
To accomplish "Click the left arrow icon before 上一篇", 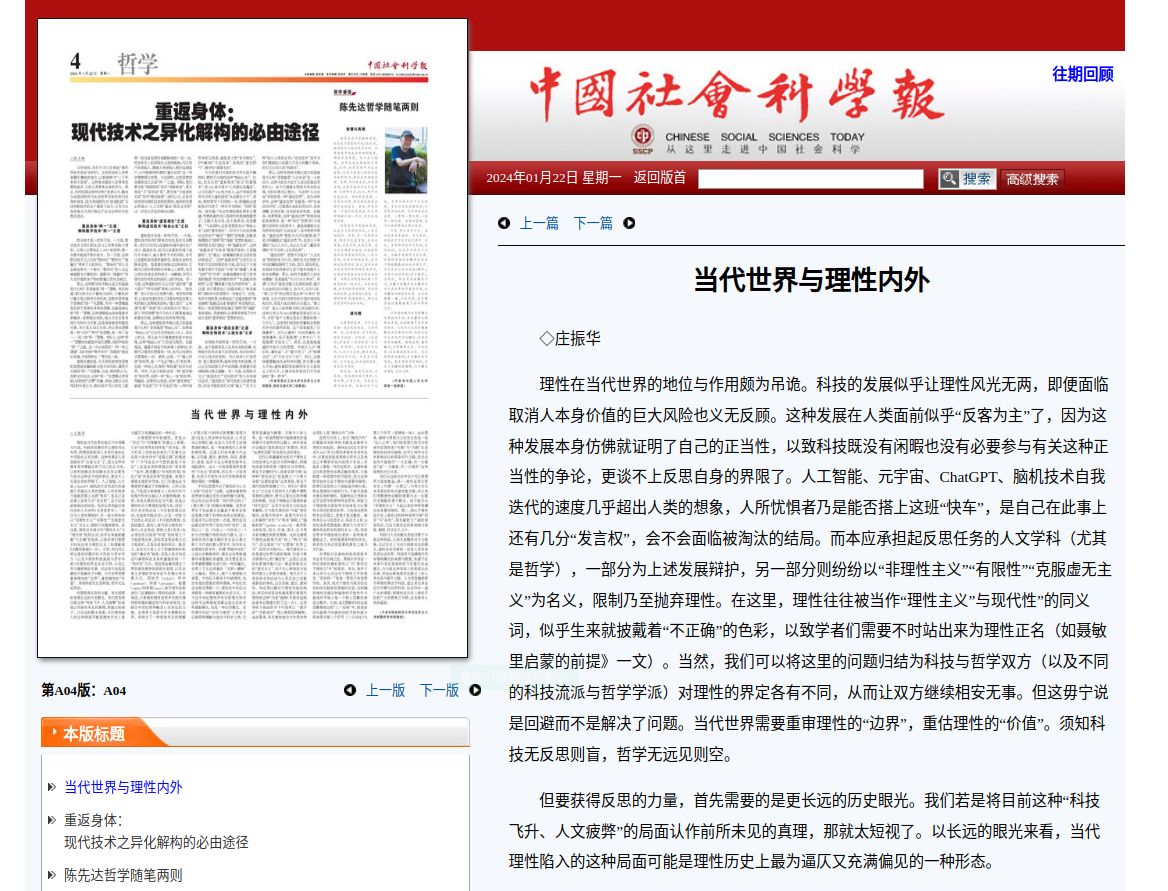I will (504, 223).
